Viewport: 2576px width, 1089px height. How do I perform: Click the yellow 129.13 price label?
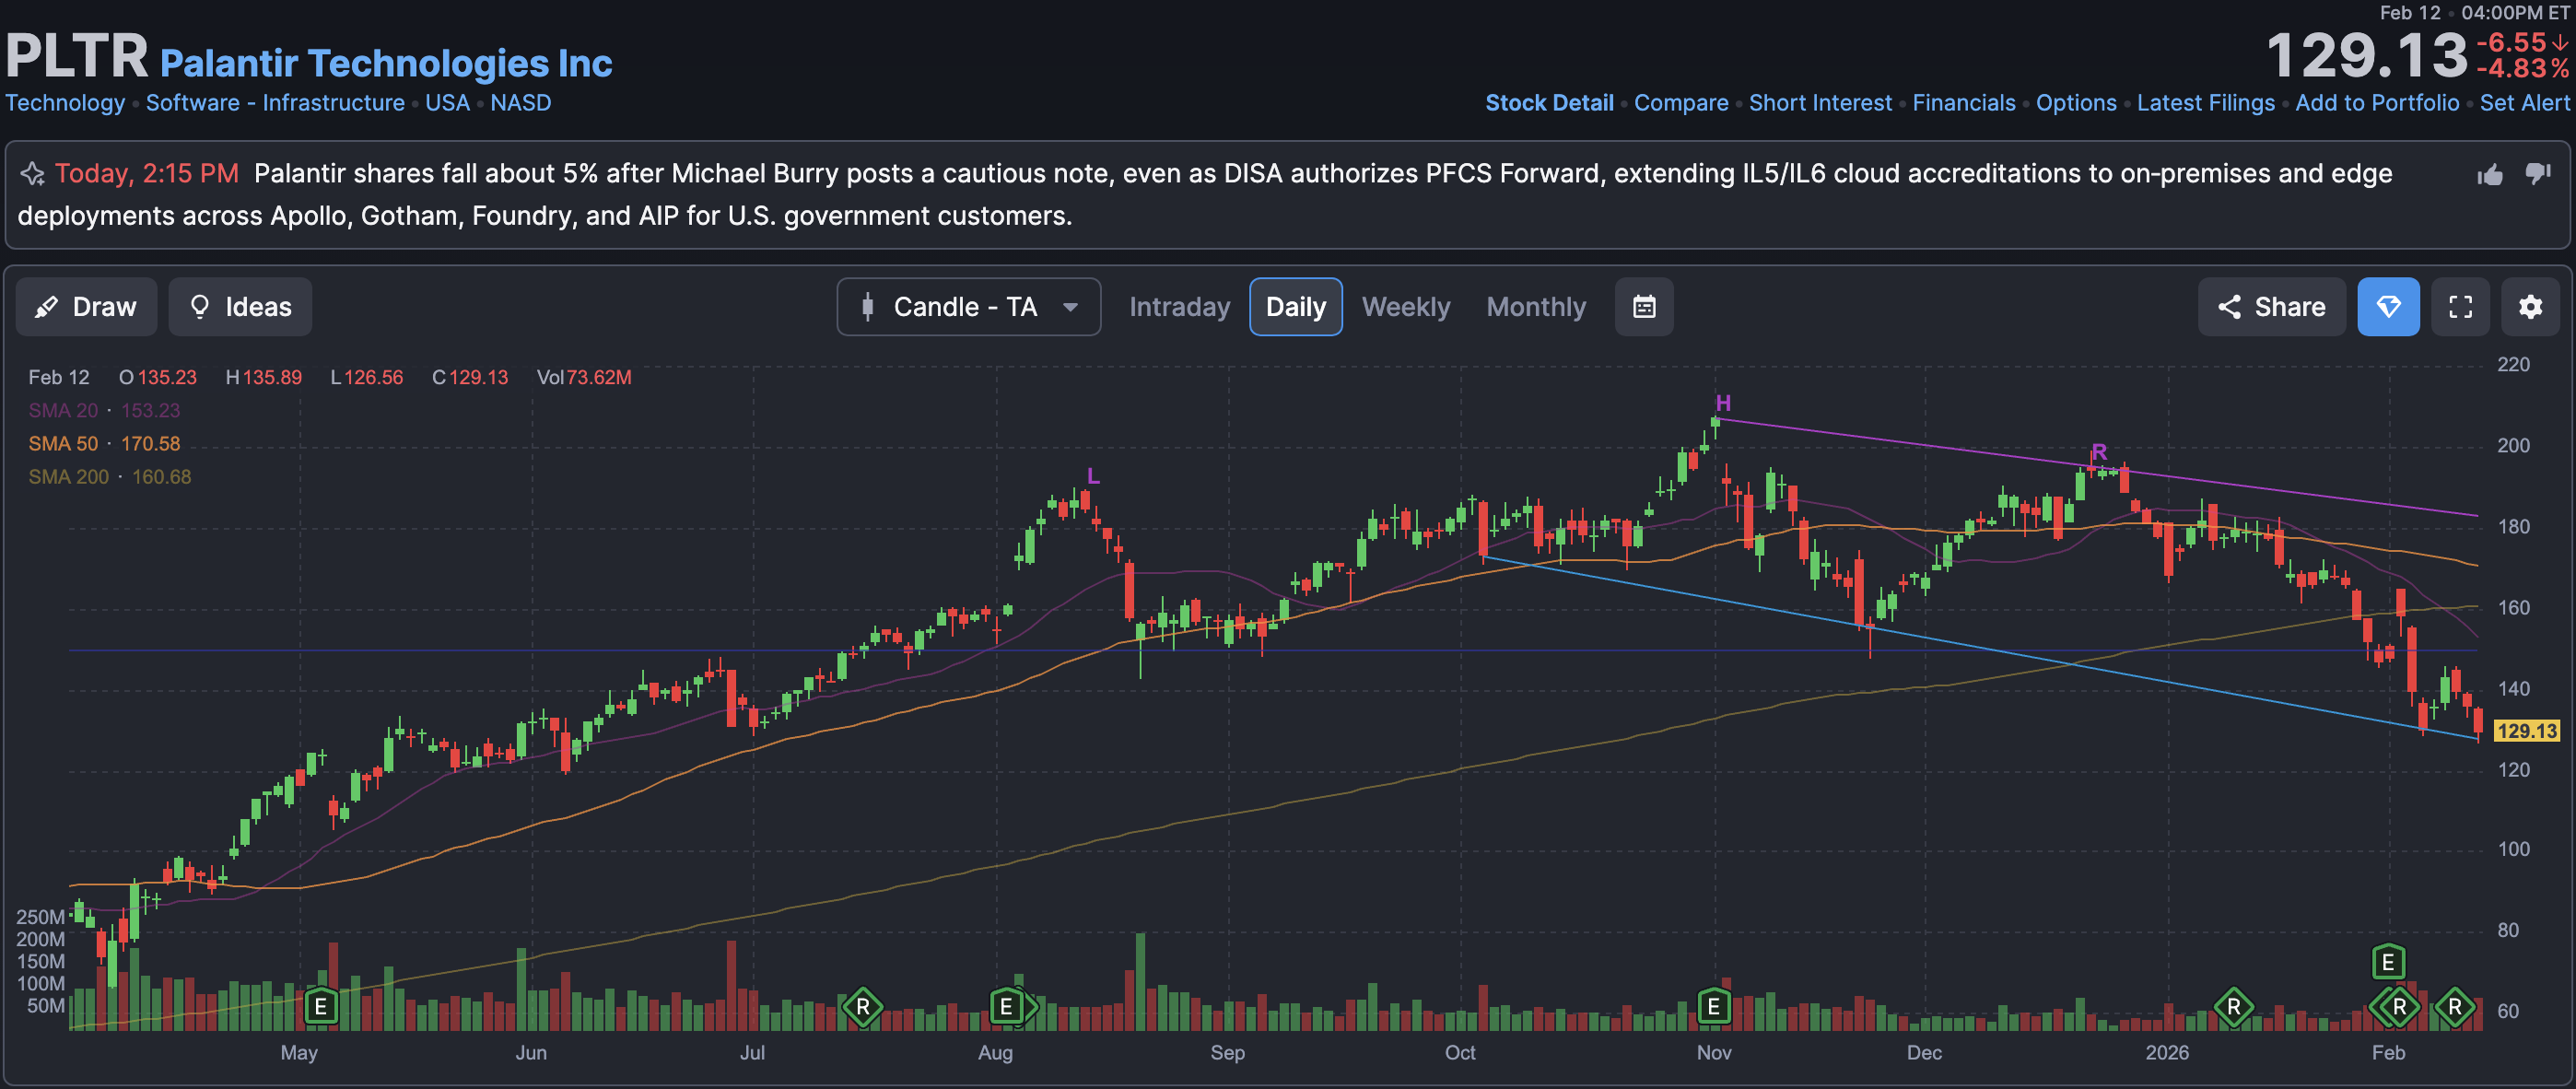pyautogui.click(x=2526, y=731)
